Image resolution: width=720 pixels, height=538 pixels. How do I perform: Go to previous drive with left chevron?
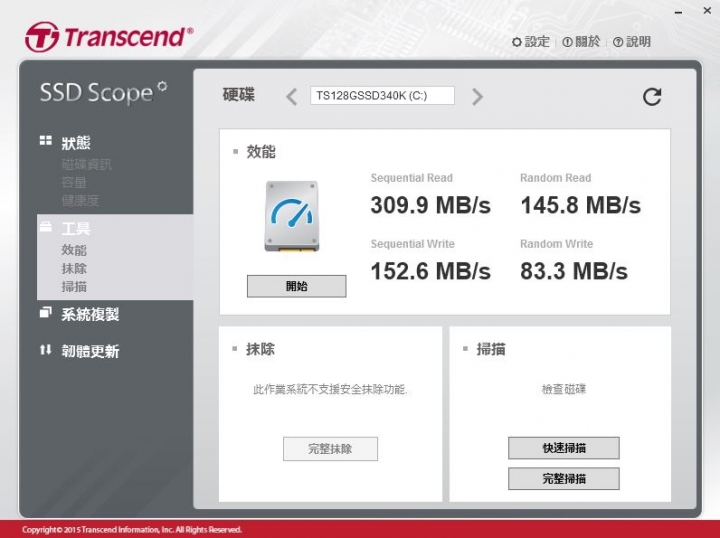click(x=292, y=97)
